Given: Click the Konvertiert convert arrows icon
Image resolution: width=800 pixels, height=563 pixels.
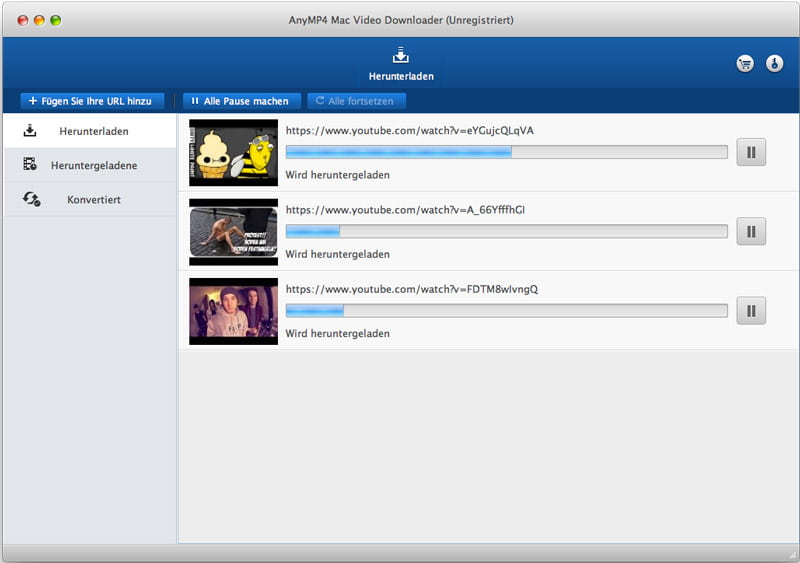Looking at the screenshot, I should pos(32,199).
